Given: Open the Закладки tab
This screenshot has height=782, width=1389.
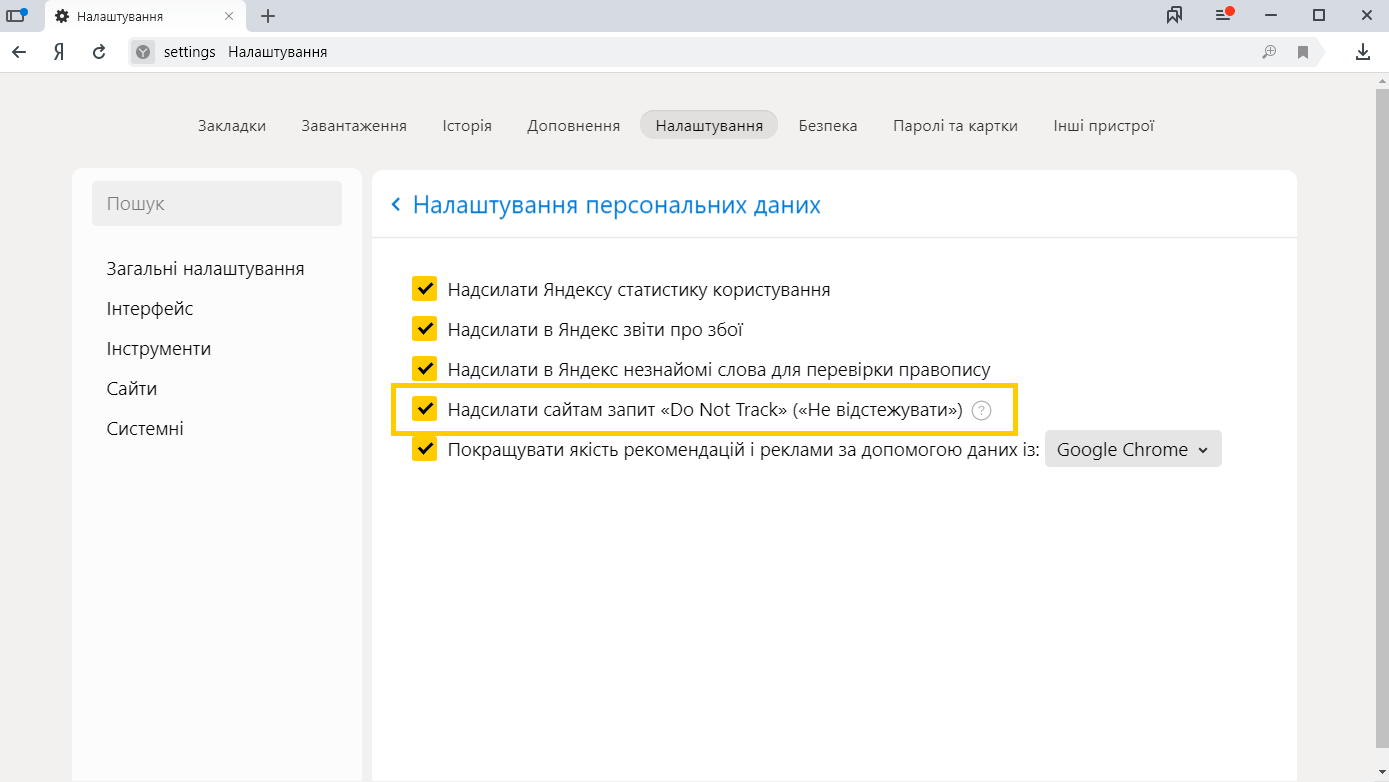Looking at the screenshot, I should click(232, 125).
